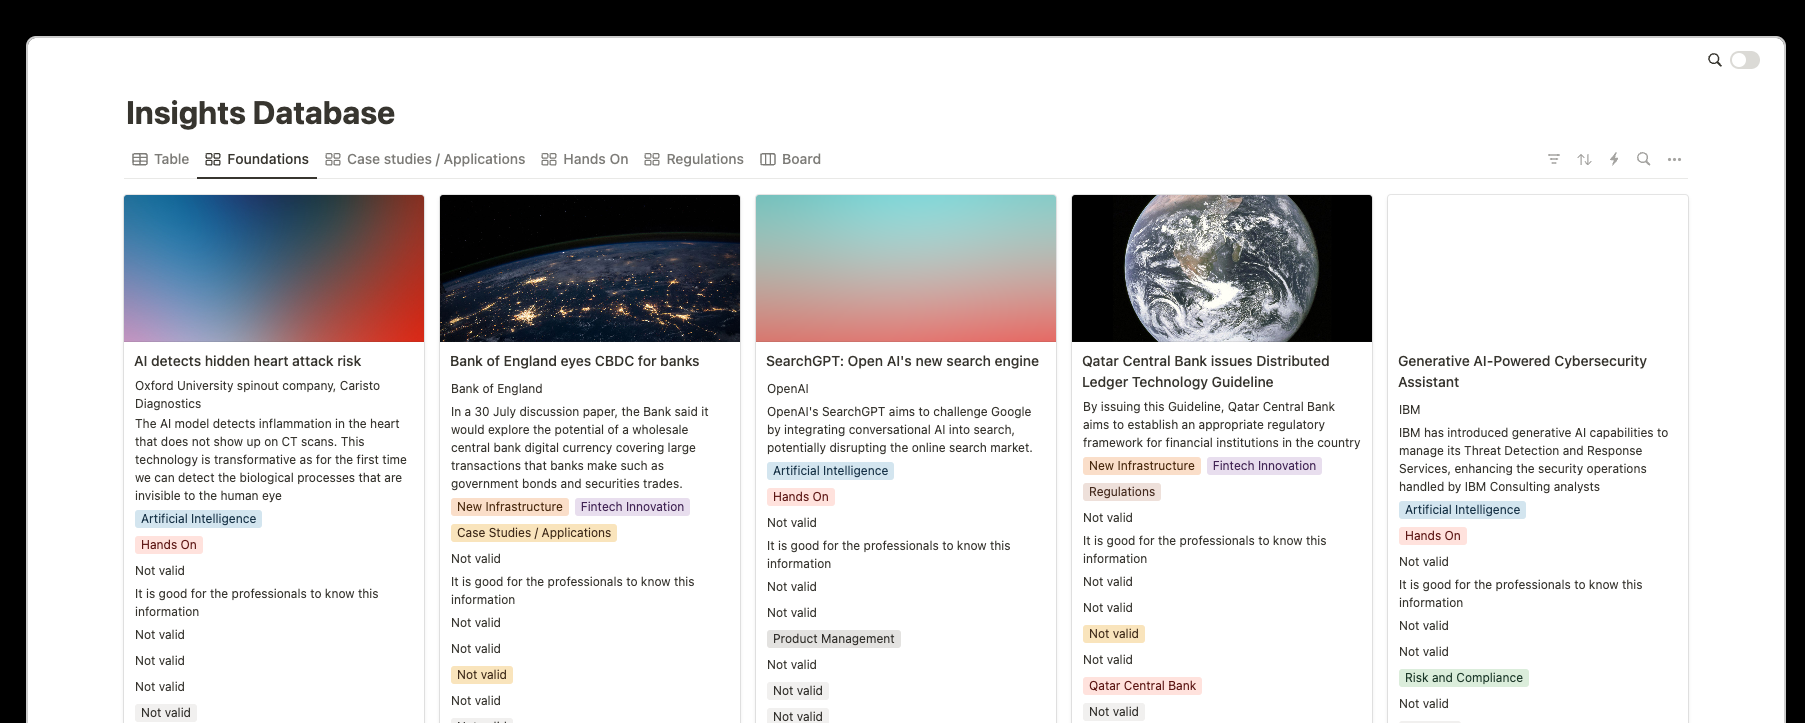Switch to the Regulations tab
Viewport: 1805px width, 723px height.
click(x=694, y=159)
